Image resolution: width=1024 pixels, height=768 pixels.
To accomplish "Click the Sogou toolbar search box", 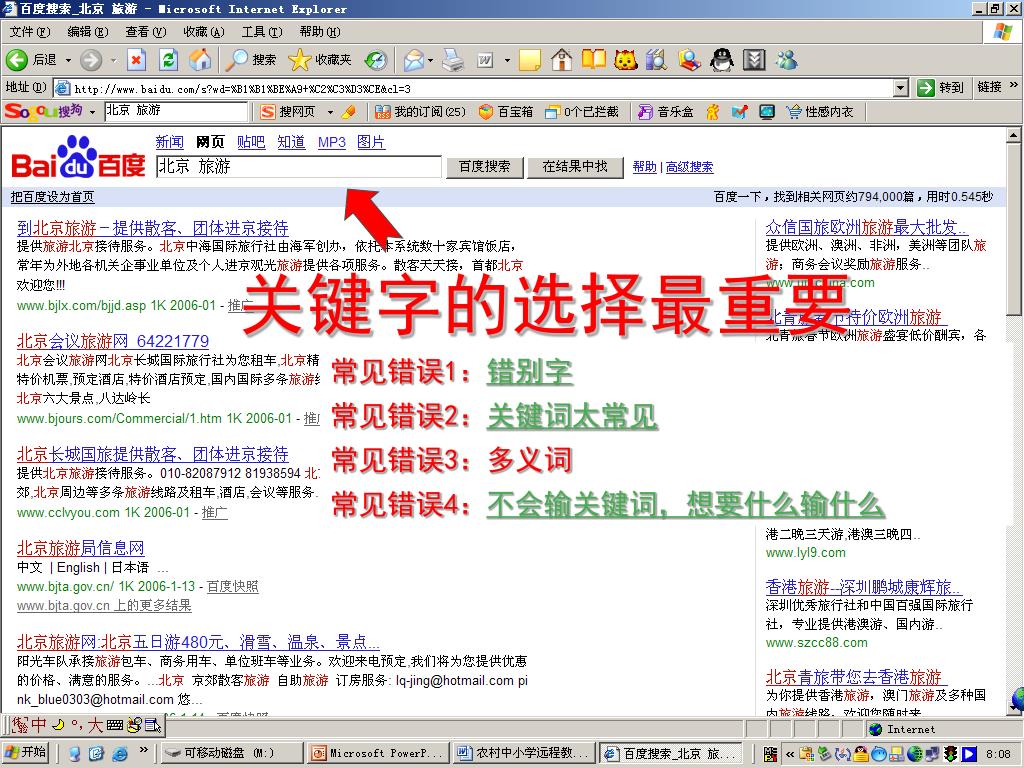I will point(176,111).
